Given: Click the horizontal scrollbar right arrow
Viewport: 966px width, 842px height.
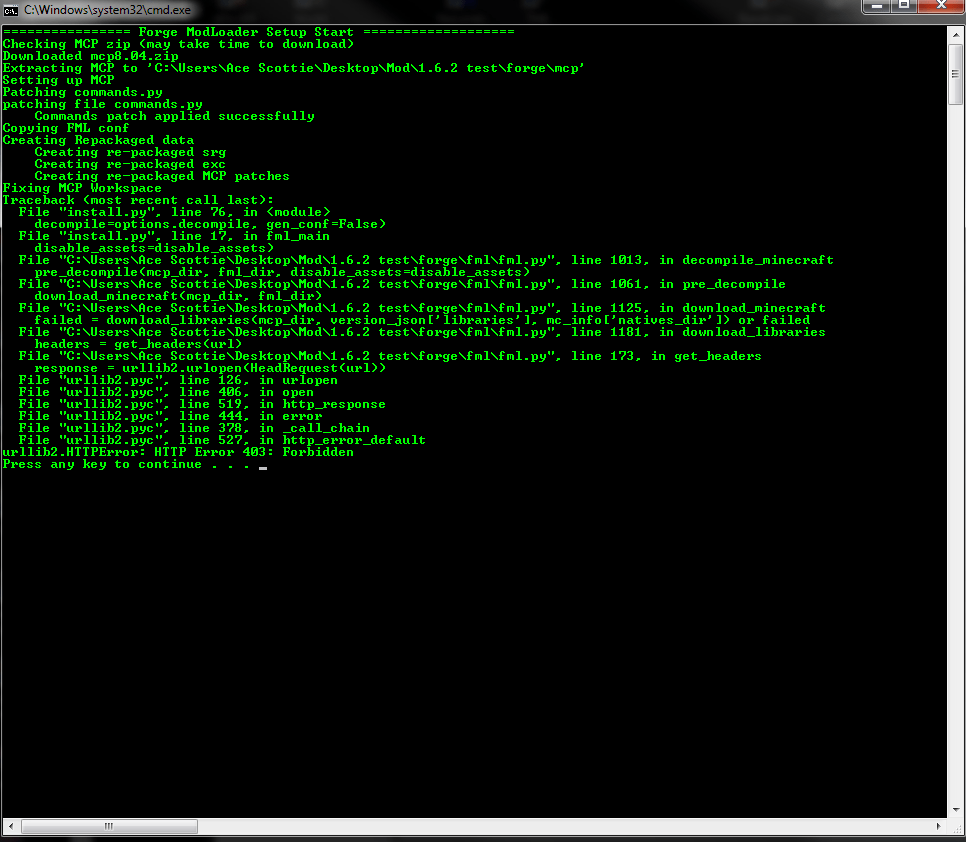Looking at the screenshot, I should click(x=938, y=826).
